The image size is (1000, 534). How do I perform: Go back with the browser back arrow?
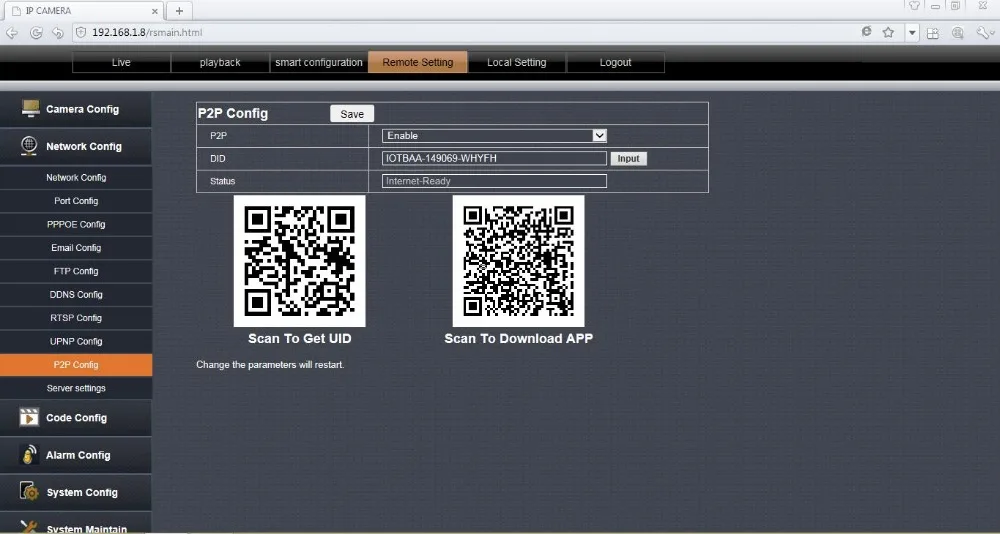pyautogui.click(x=11, y=33)
